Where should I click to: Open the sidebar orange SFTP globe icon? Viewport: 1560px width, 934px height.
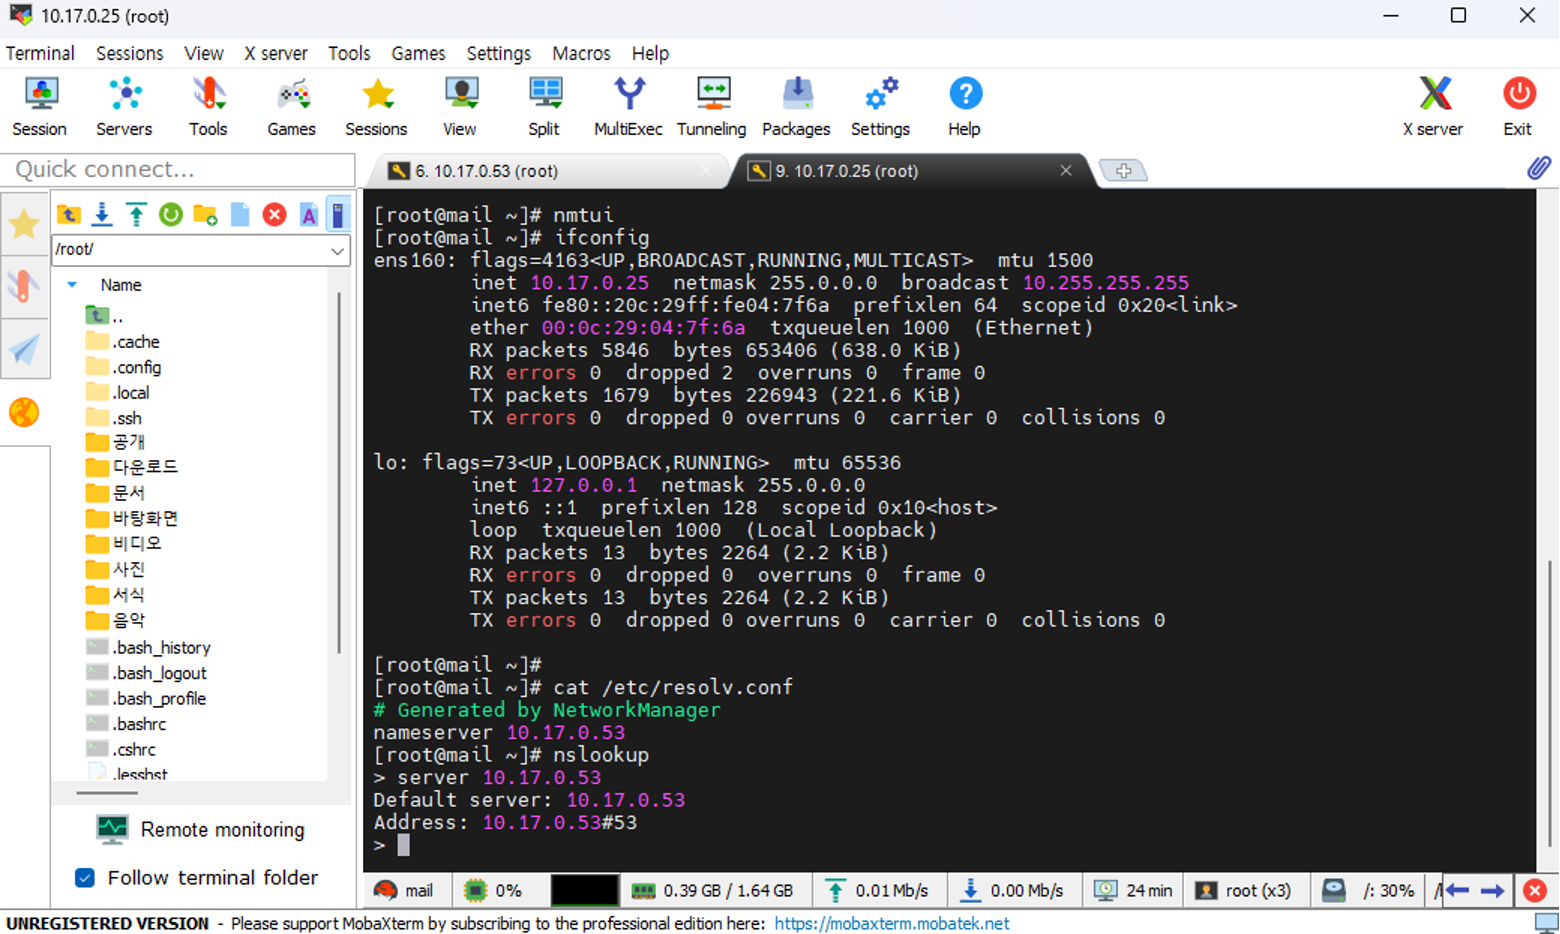(24, 412)
